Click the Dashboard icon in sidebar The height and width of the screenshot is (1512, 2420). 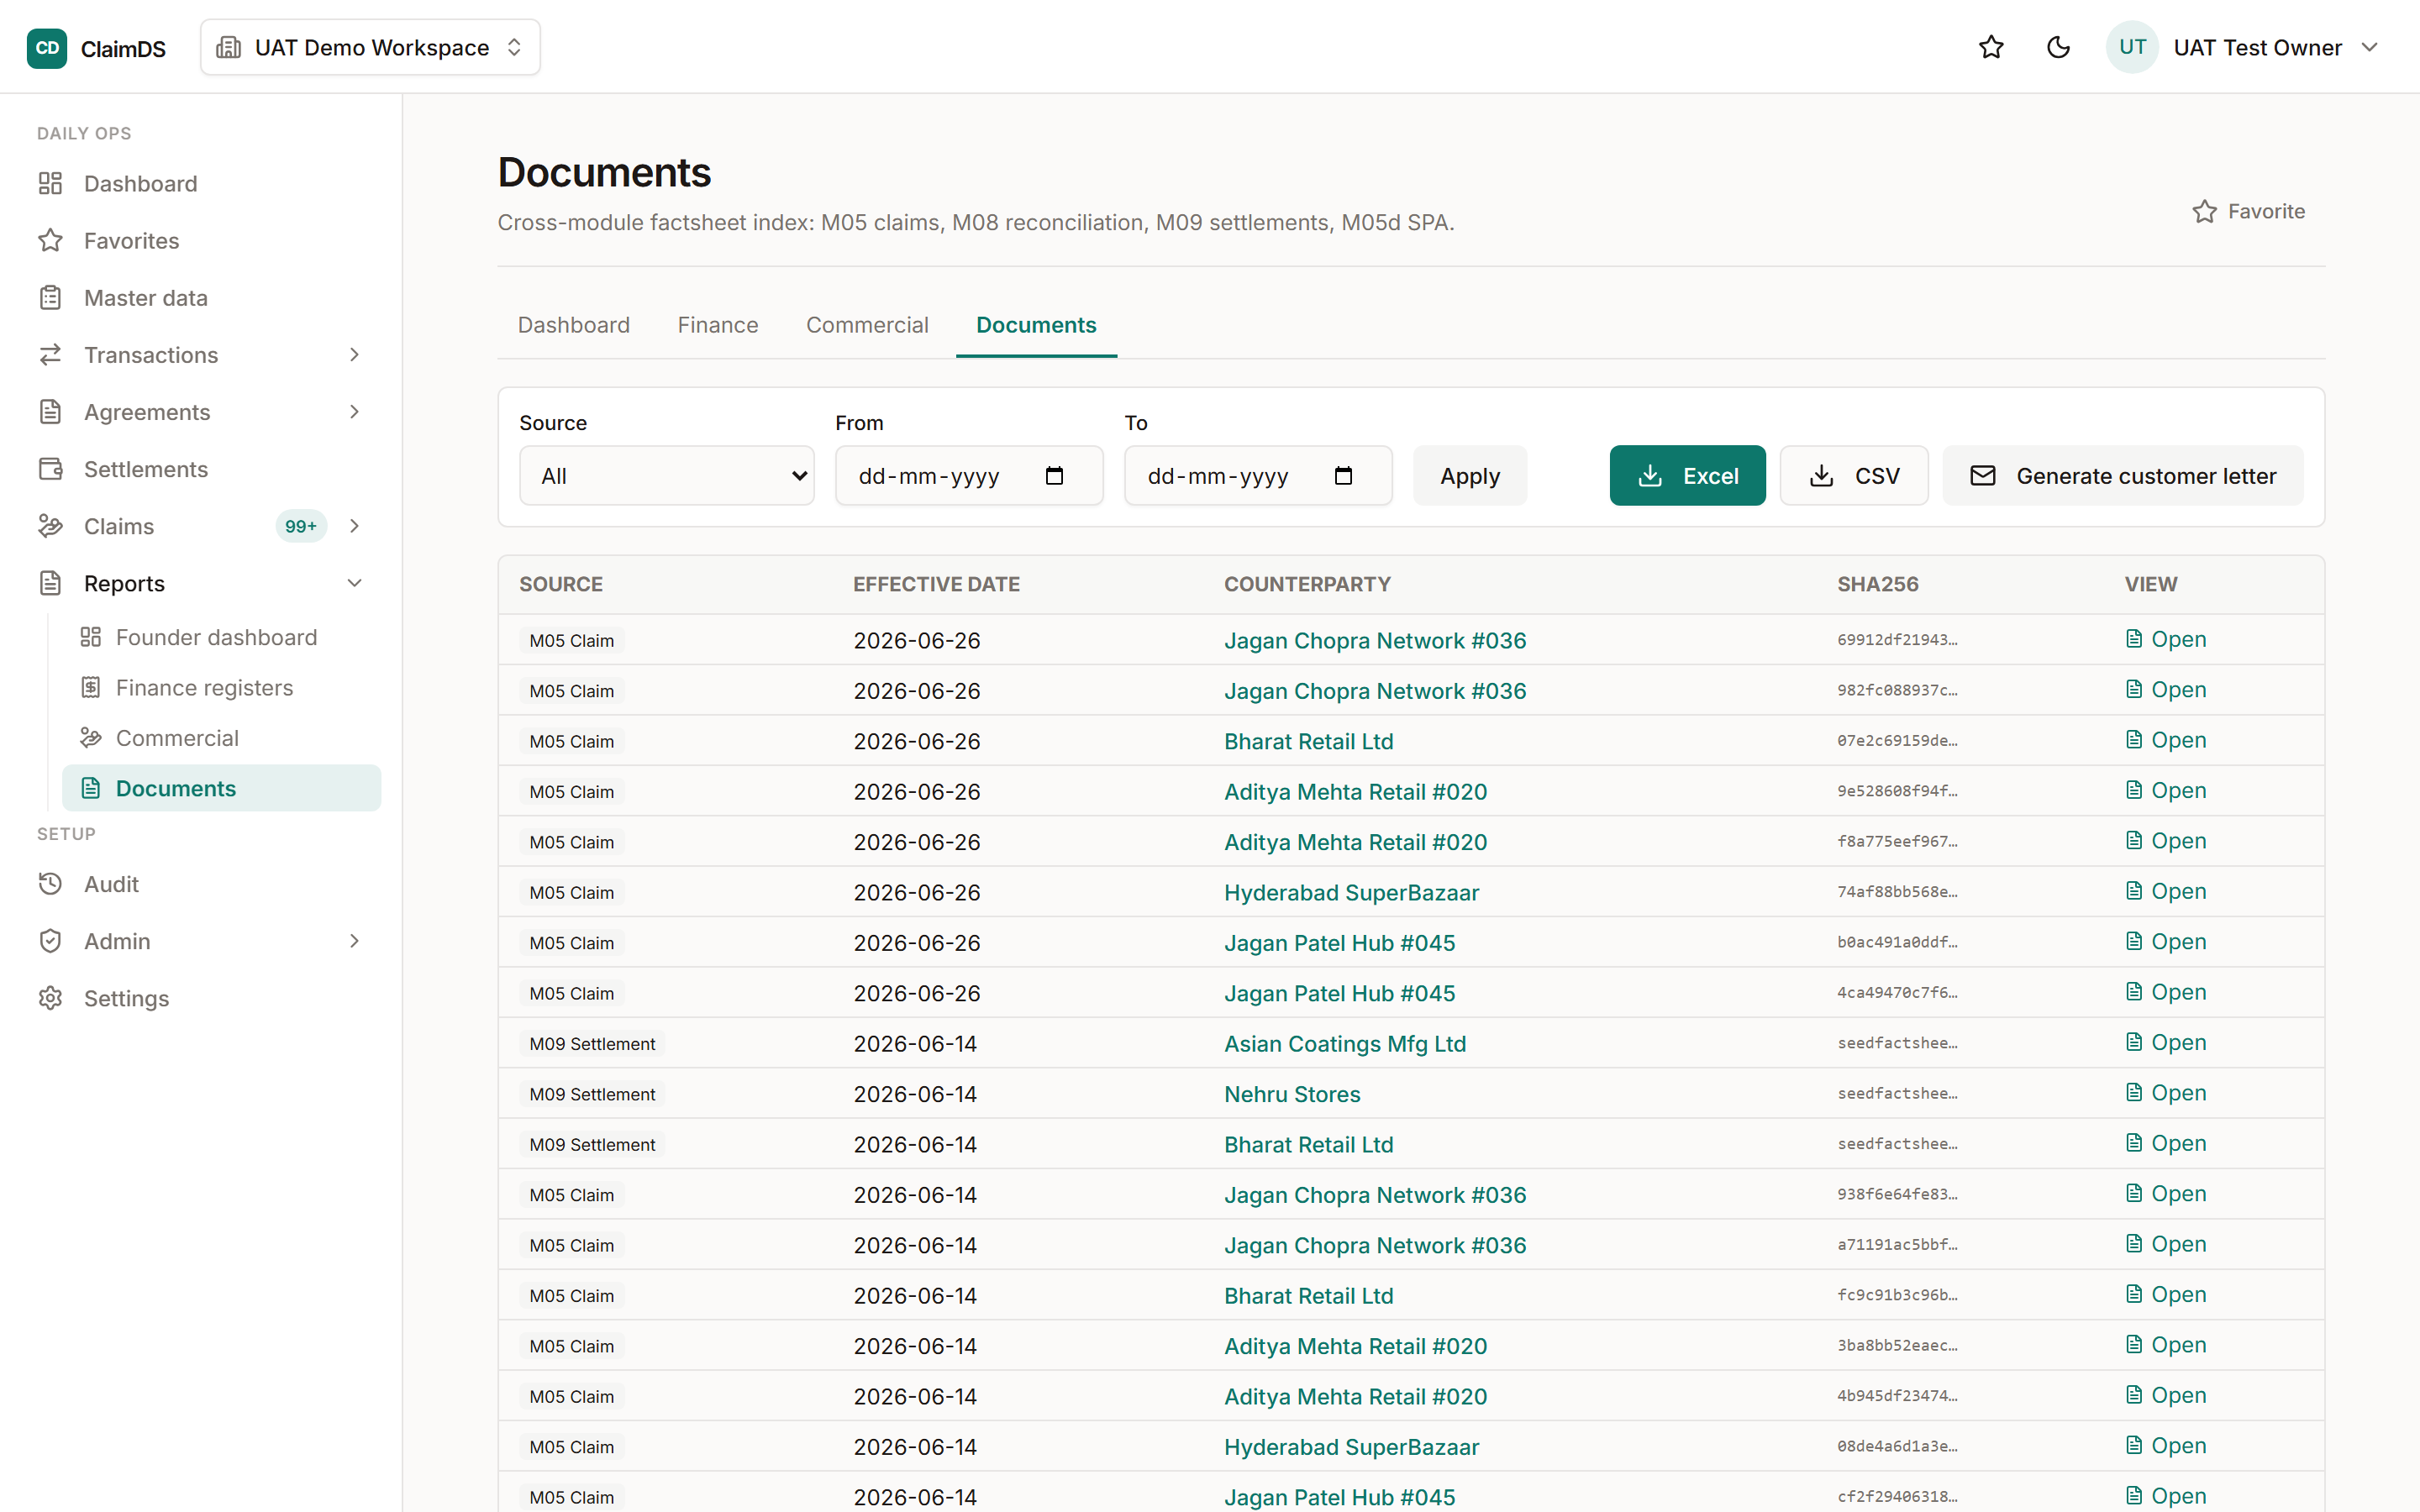click(x=50, y=183)
